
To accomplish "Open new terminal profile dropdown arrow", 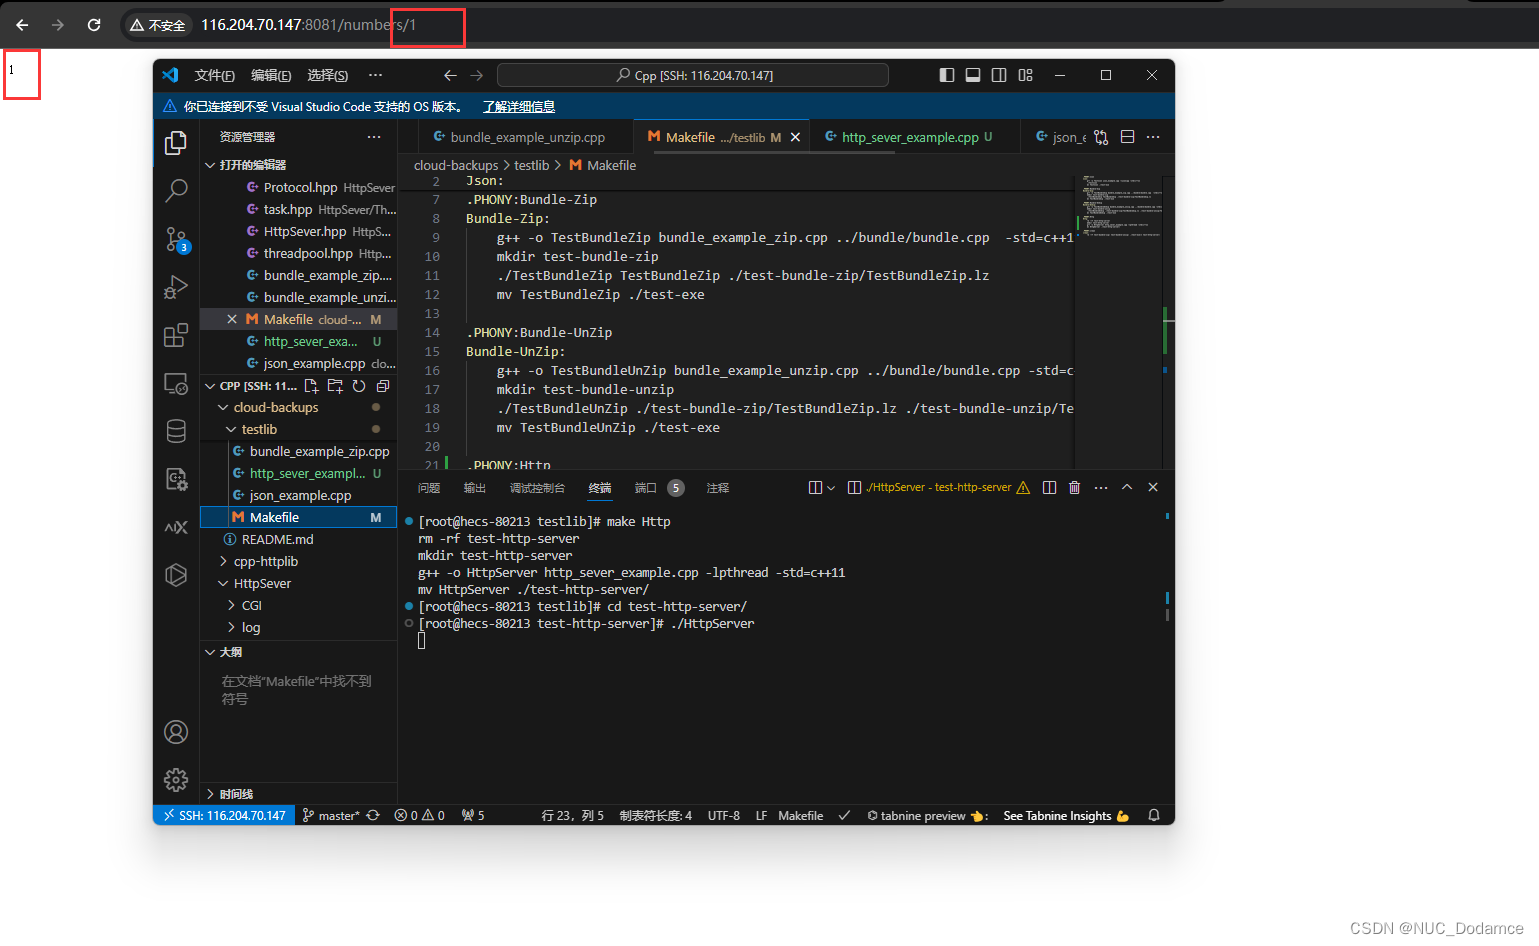I will click(830, 488).
